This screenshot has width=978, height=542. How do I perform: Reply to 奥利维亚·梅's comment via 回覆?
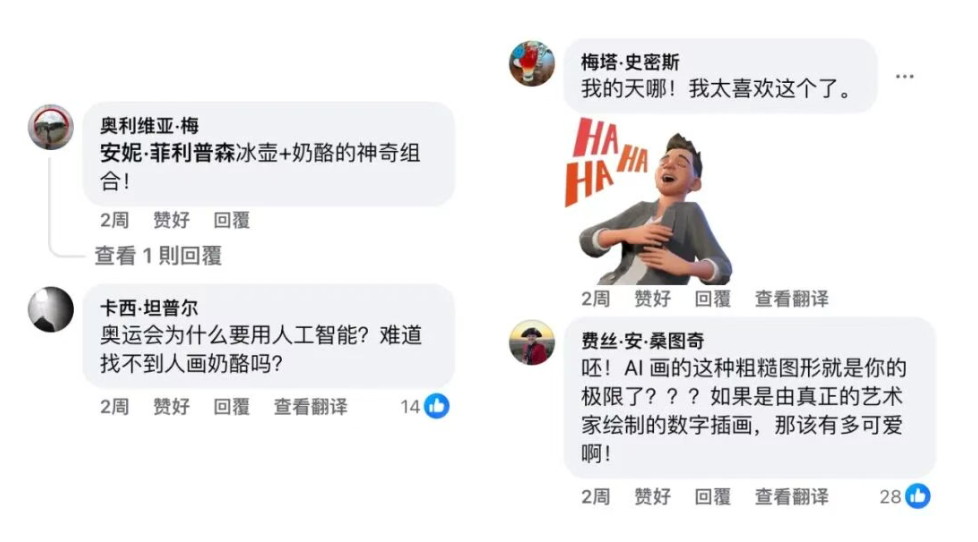tap(232, 220)
